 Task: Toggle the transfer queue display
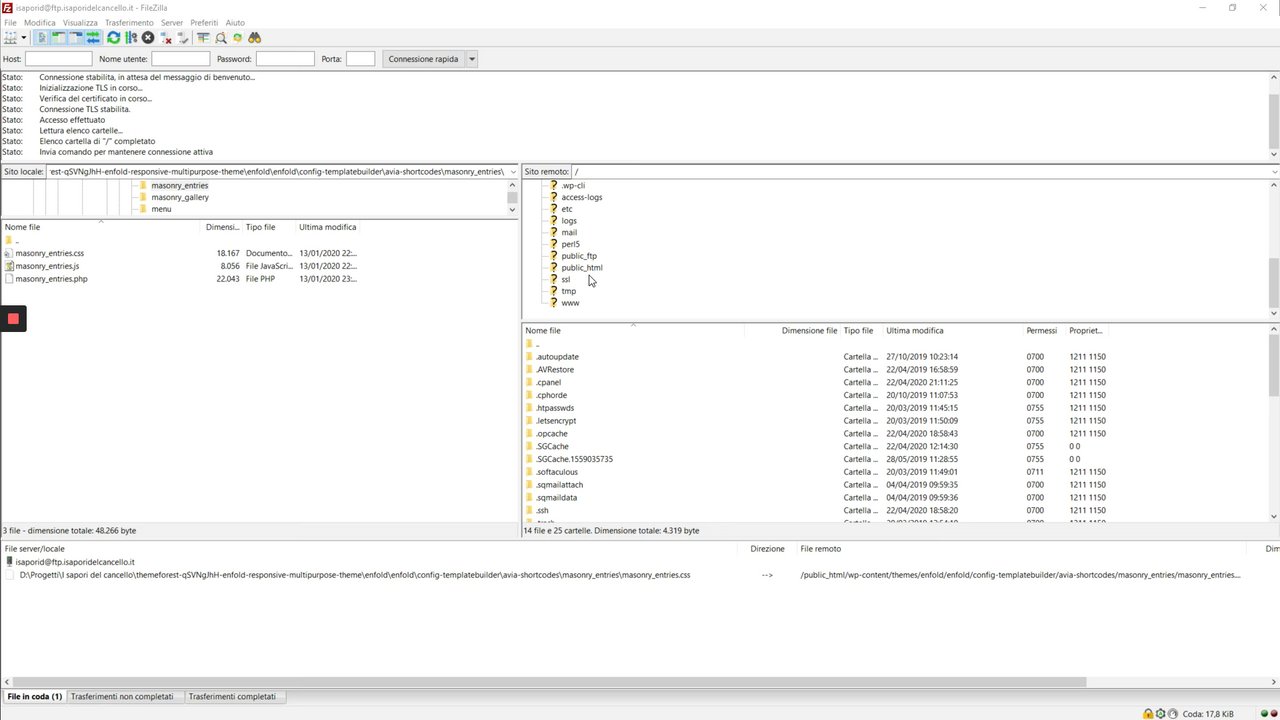point(93,38)
